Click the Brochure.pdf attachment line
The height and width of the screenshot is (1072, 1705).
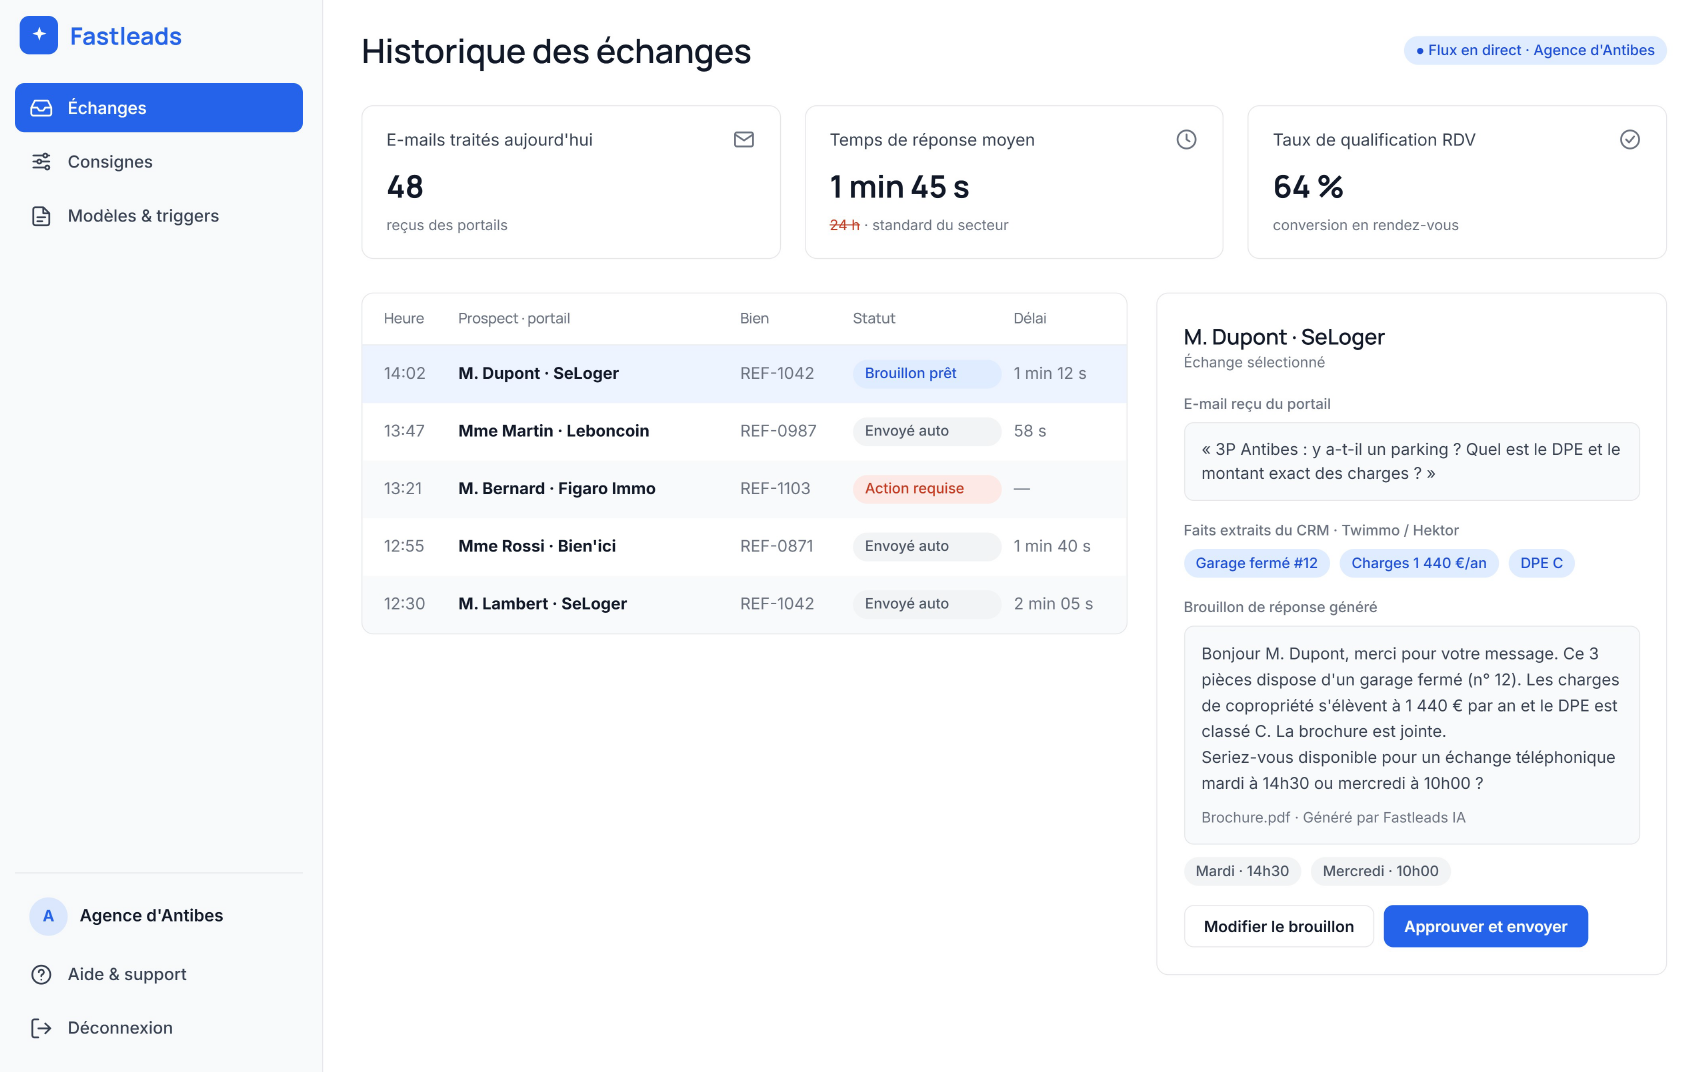pos(1333,817)
